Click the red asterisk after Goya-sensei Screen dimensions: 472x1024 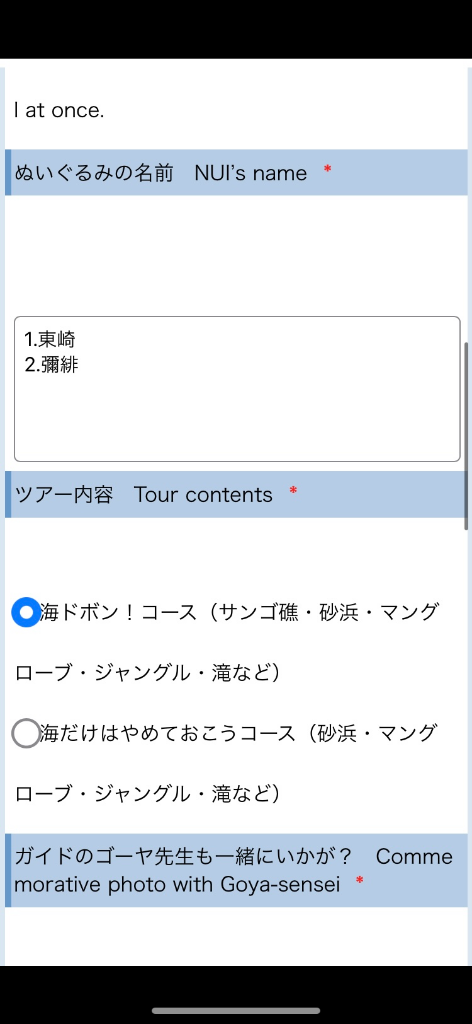(359, 882)
